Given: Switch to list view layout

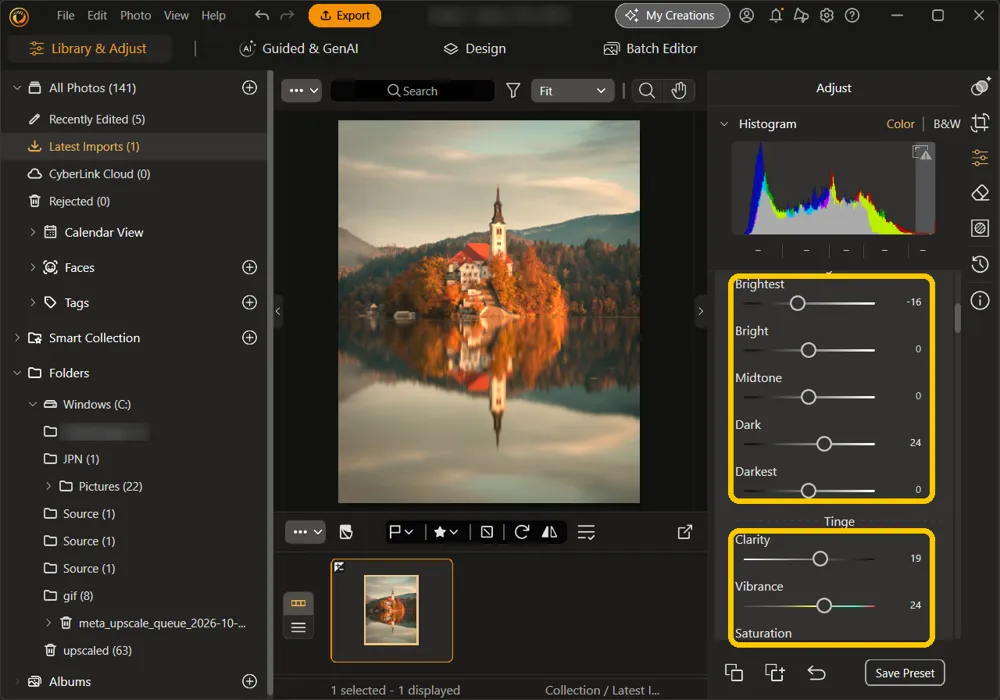Looking at the screenshot, I should pos(298,627).
